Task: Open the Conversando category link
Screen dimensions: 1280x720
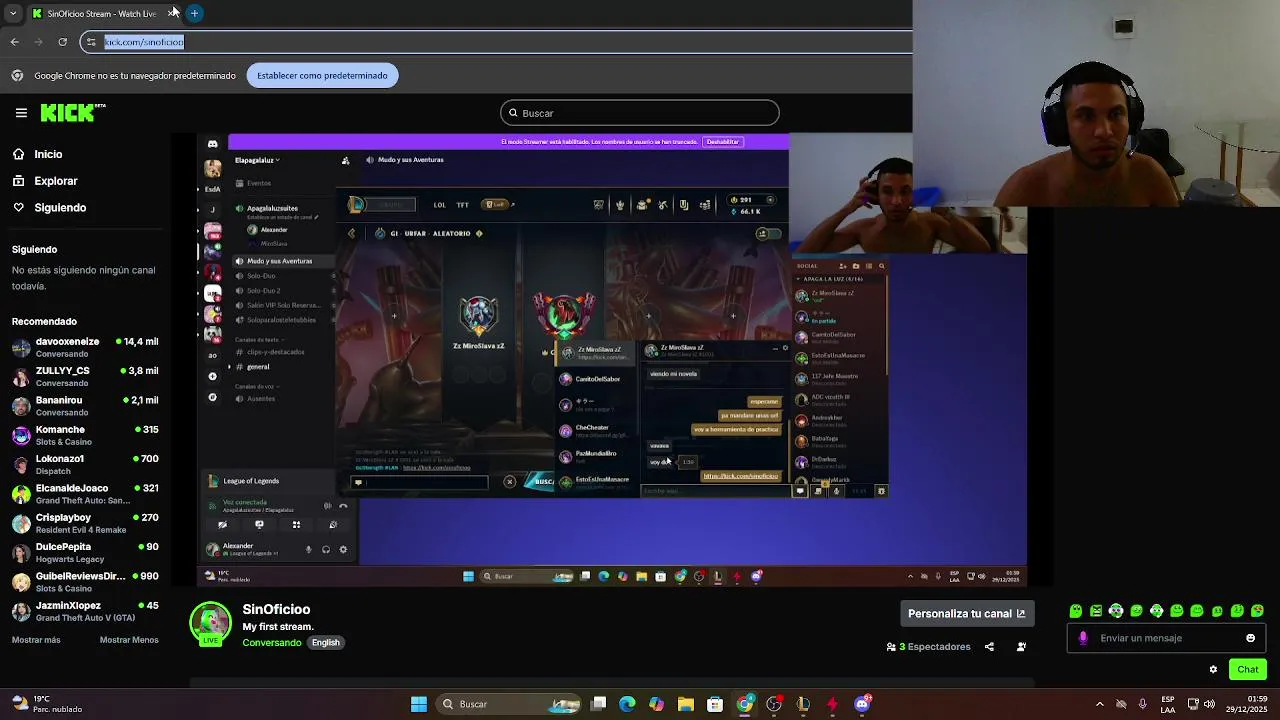Action: click(271, 642)
